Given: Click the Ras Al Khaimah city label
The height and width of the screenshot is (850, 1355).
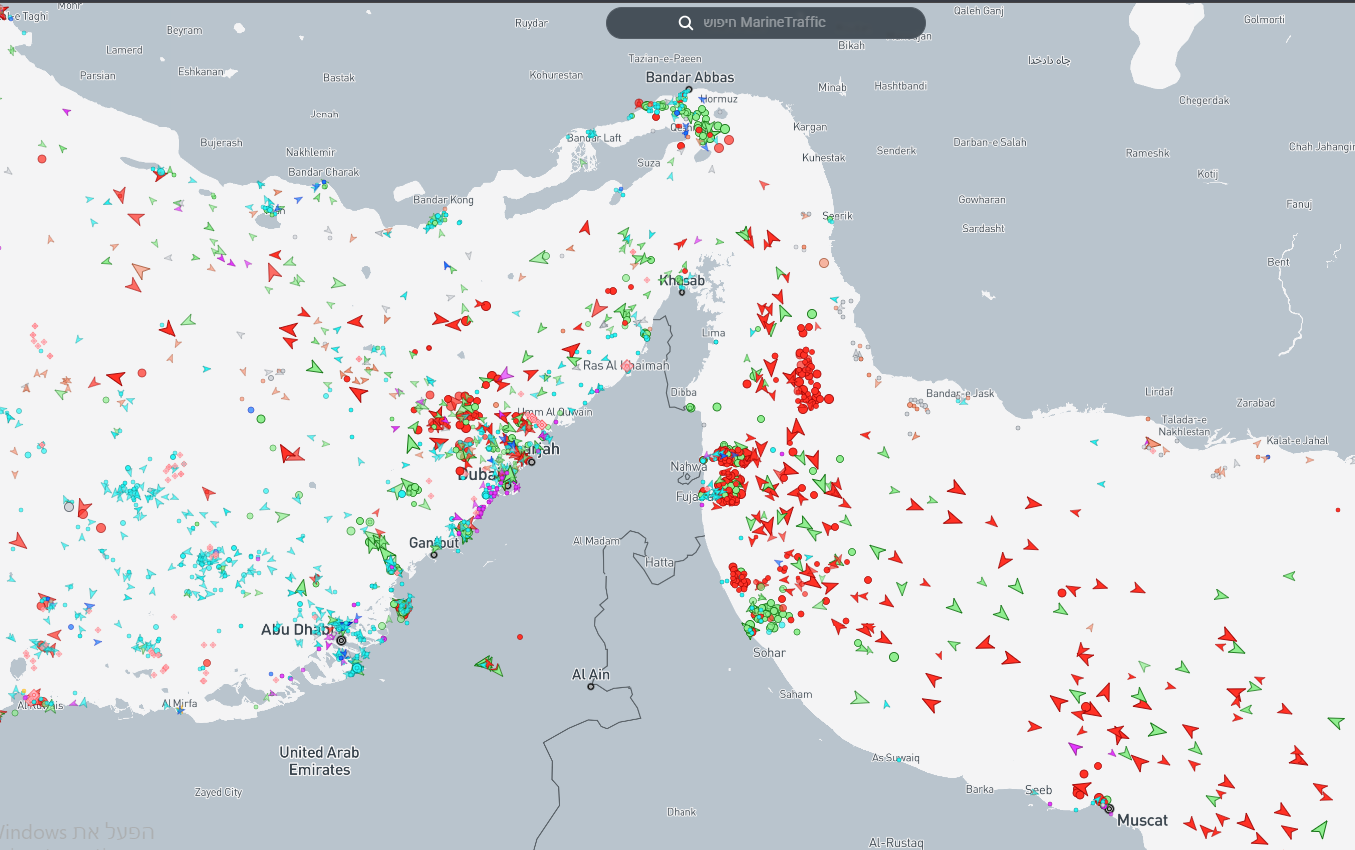Looking at the screenshot, I should (626, 365).
